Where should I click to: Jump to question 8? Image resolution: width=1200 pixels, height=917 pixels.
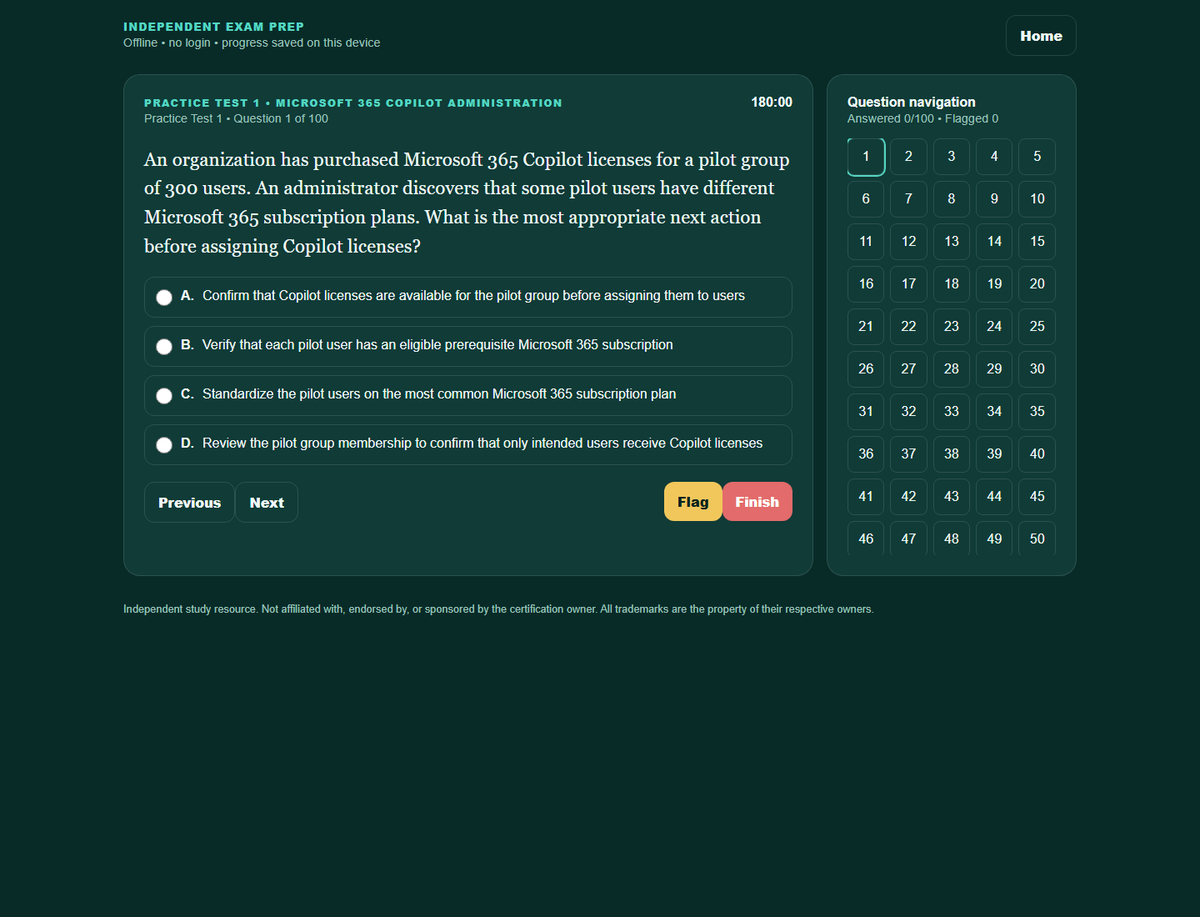(x=951, y=198)
